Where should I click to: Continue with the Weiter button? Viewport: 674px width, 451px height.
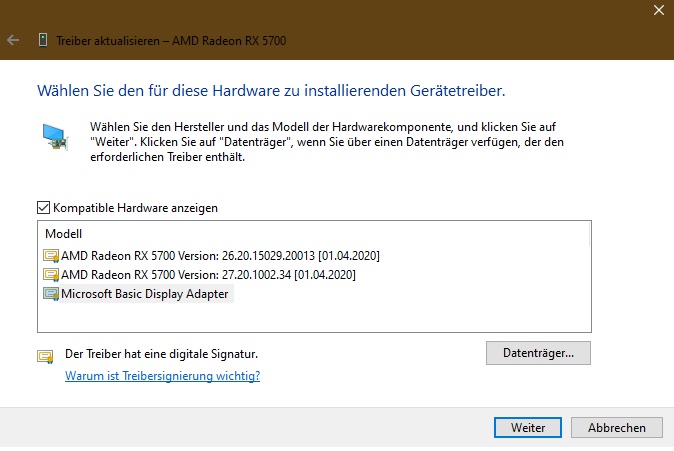(528, 428)
